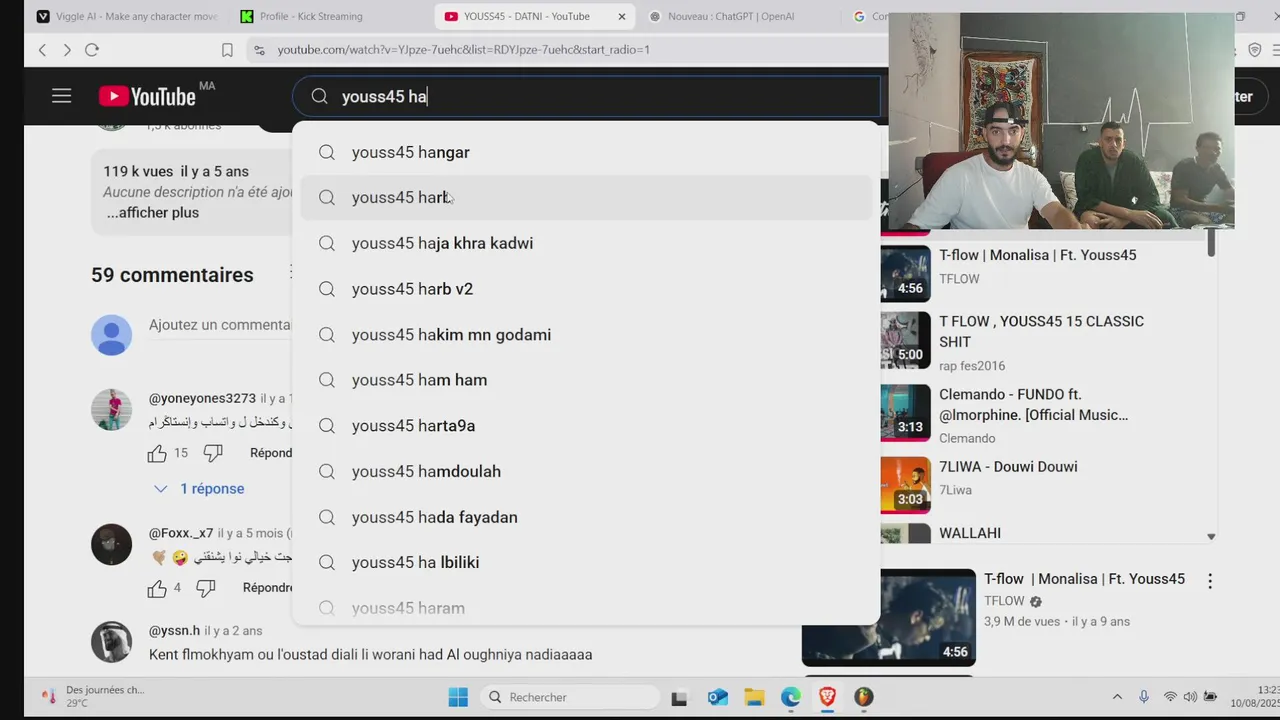Screen dimensions: 1280x720
Task: Open the YouTube hamburger guide menu
Action: coord(62,96)
